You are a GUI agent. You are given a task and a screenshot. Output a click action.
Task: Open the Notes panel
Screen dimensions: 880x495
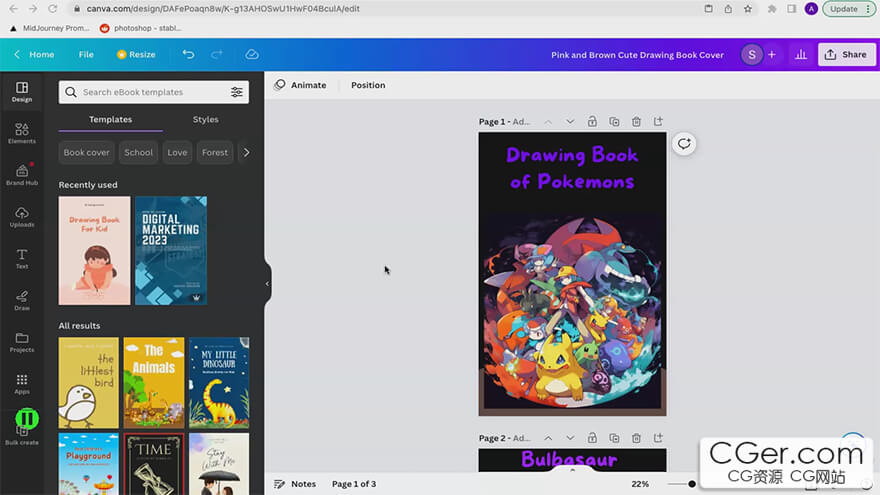pyautogui.click(x=295, y=484)
